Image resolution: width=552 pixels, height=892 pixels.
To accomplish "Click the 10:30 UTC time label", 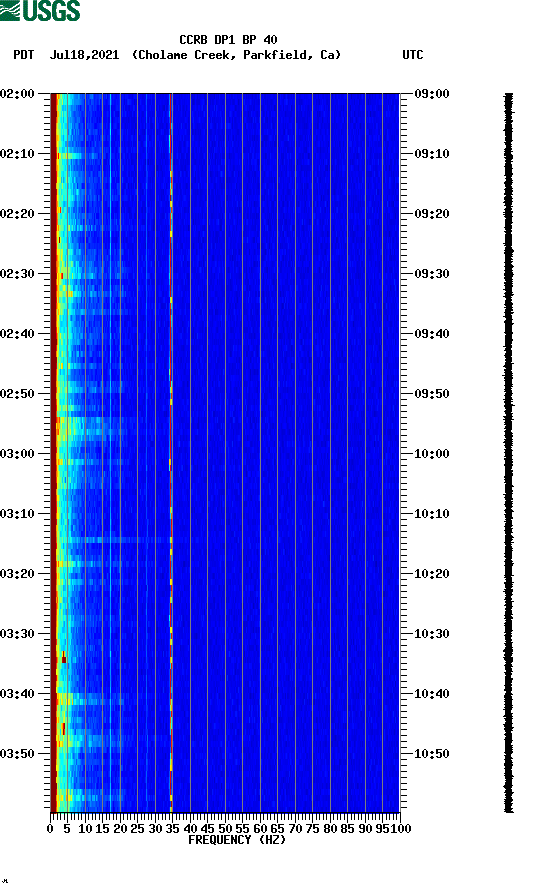I will [432, 634].
